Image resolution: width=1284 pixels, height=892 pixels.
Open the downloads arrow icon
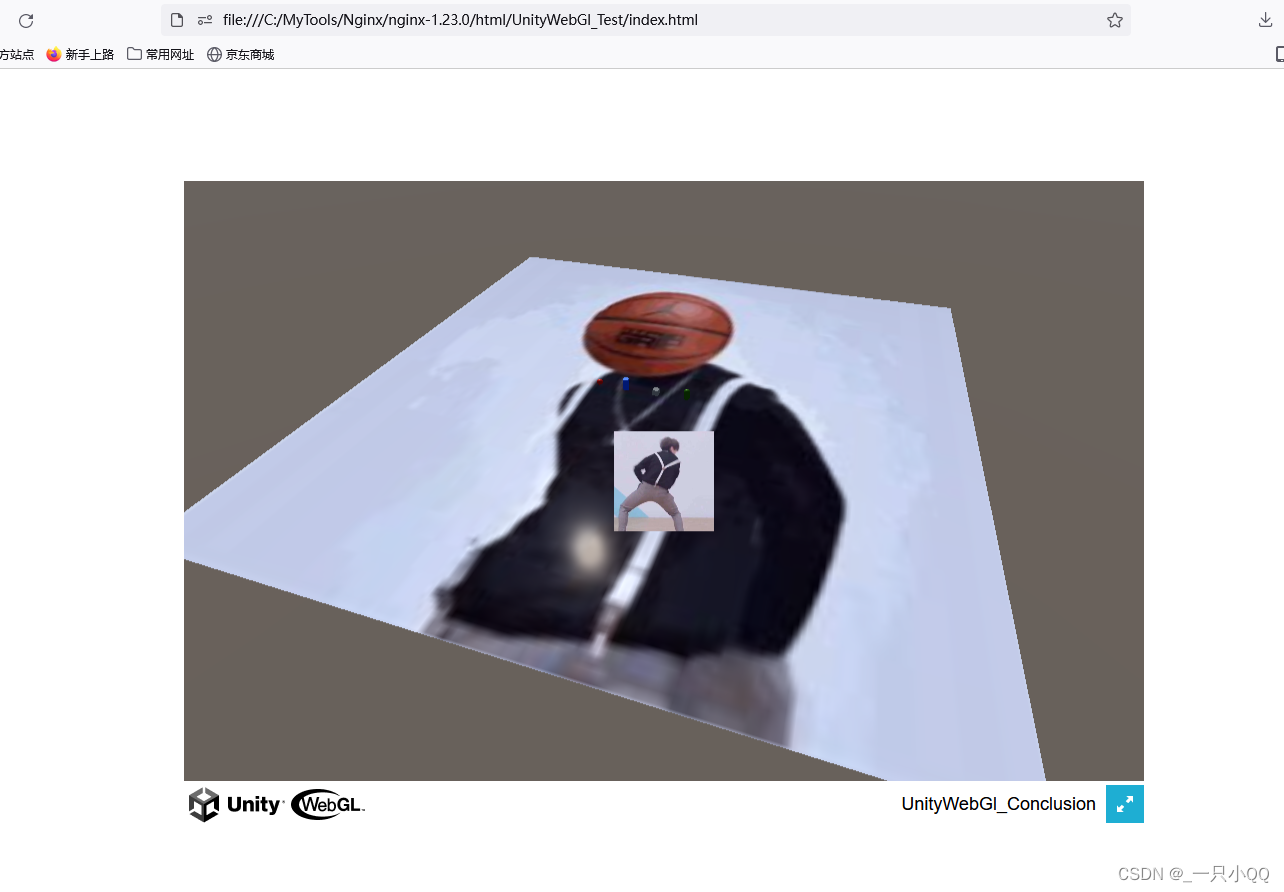(x=1265, y=20)
